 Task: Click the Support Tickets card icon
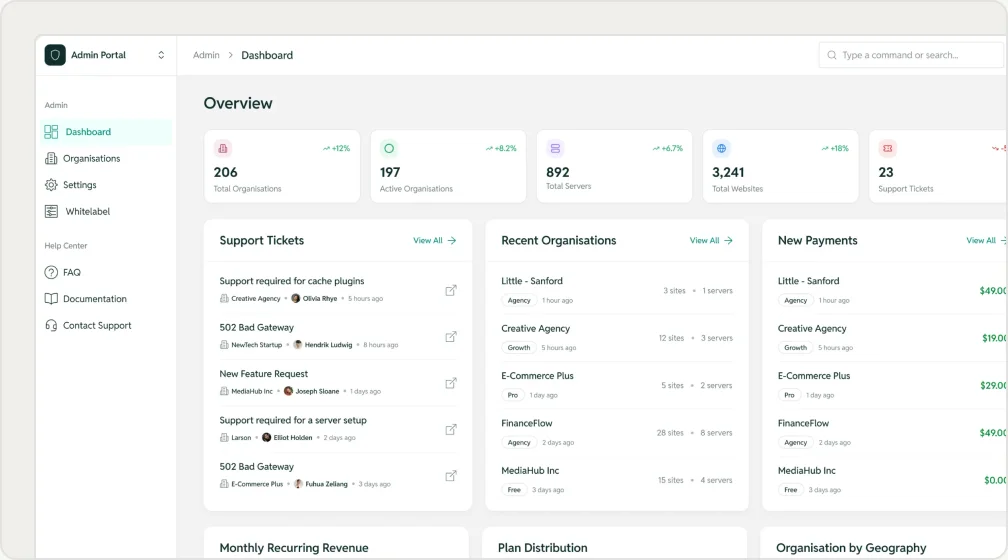pos(887,149)
